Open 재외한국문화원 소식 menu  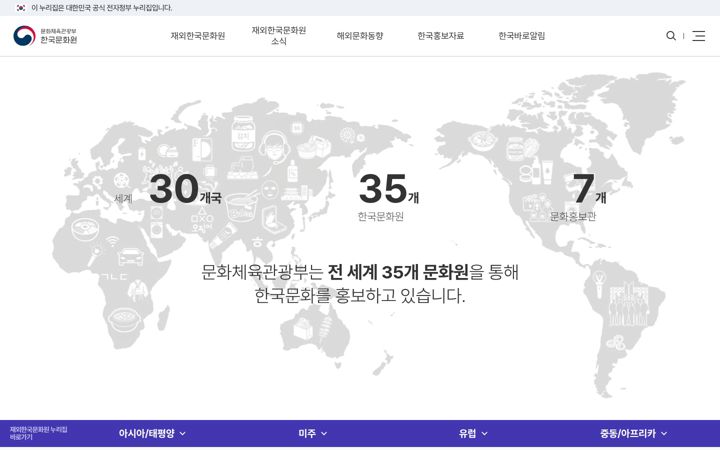pyautogui.click(x=279, y=36)
